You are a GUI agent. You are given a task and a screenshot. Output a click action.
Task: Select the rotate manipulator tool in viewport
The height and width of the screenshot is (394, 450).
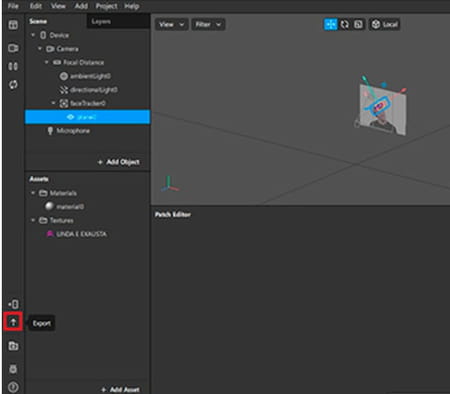click(345, 24)
